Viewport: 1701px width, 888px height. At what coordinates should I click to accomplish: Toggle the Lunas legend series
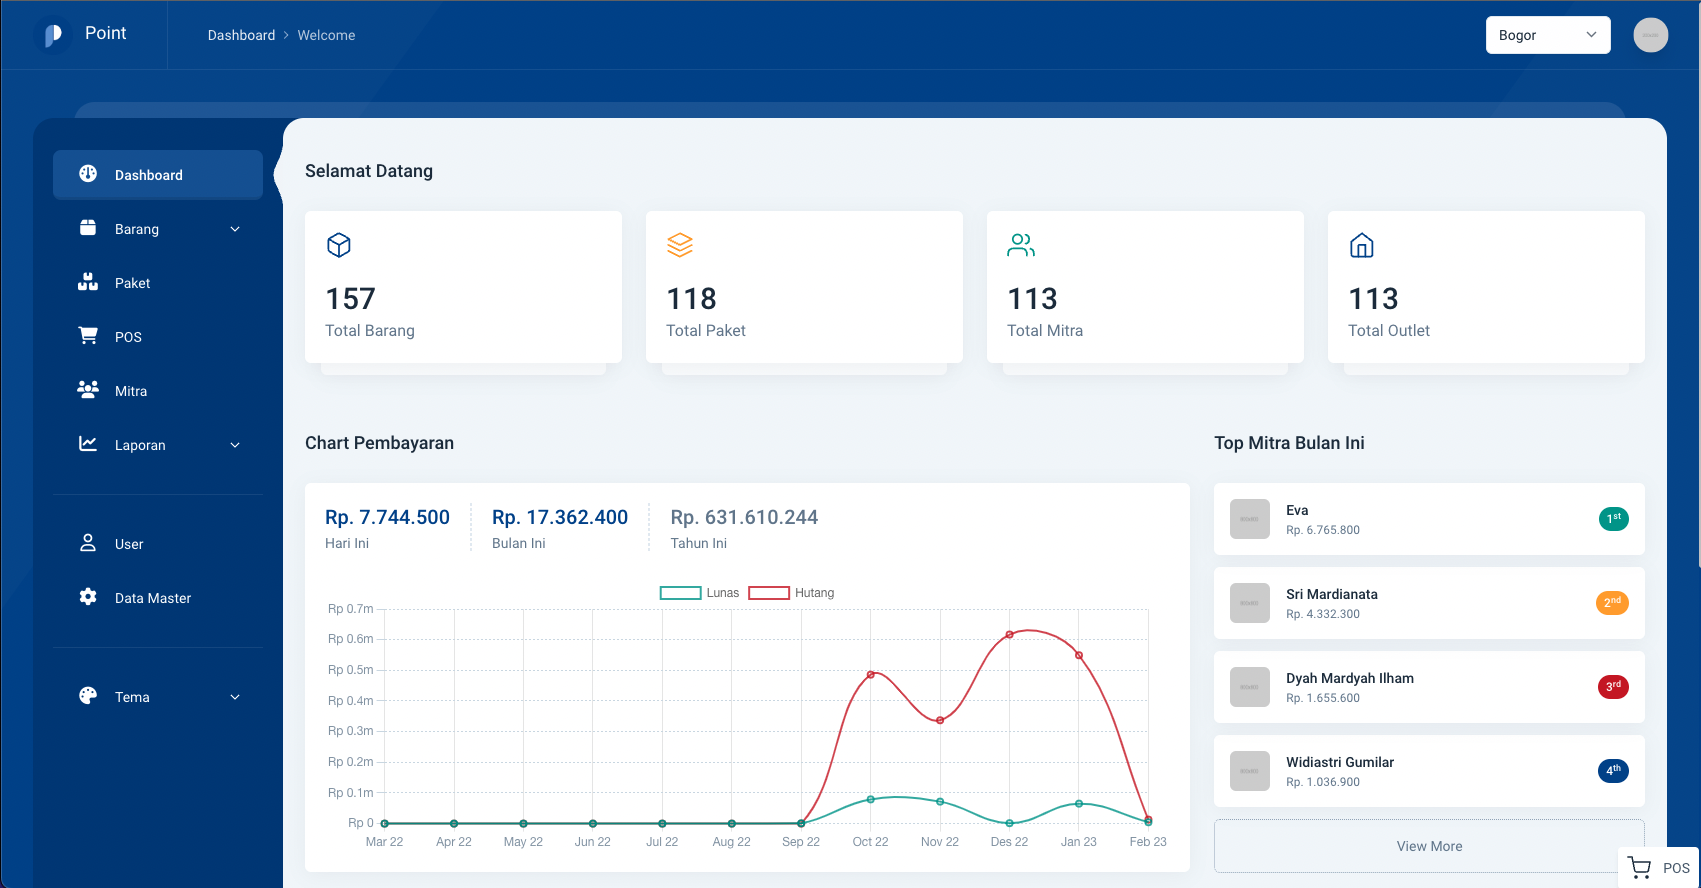[699, 593]
